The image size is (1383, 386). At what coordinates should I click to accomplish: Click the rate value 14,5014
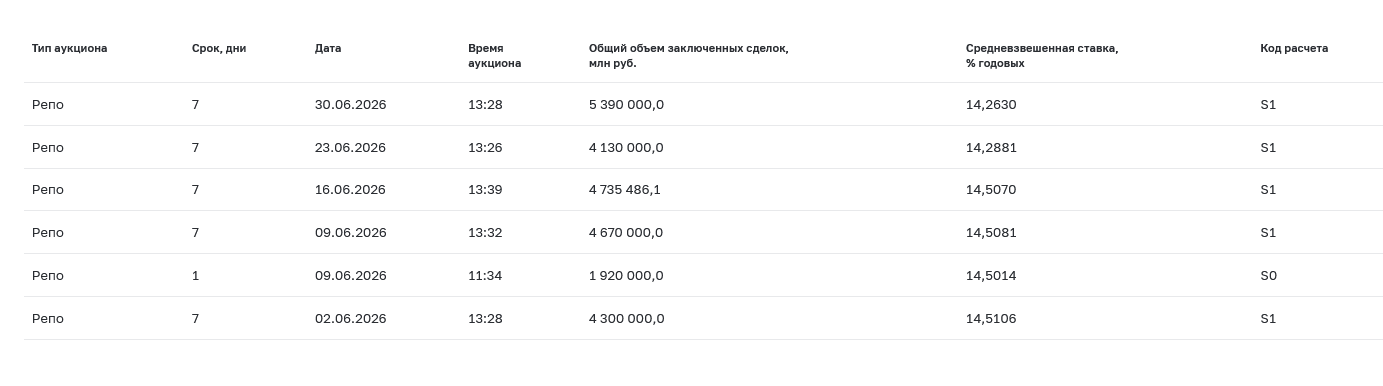(991, 275)
